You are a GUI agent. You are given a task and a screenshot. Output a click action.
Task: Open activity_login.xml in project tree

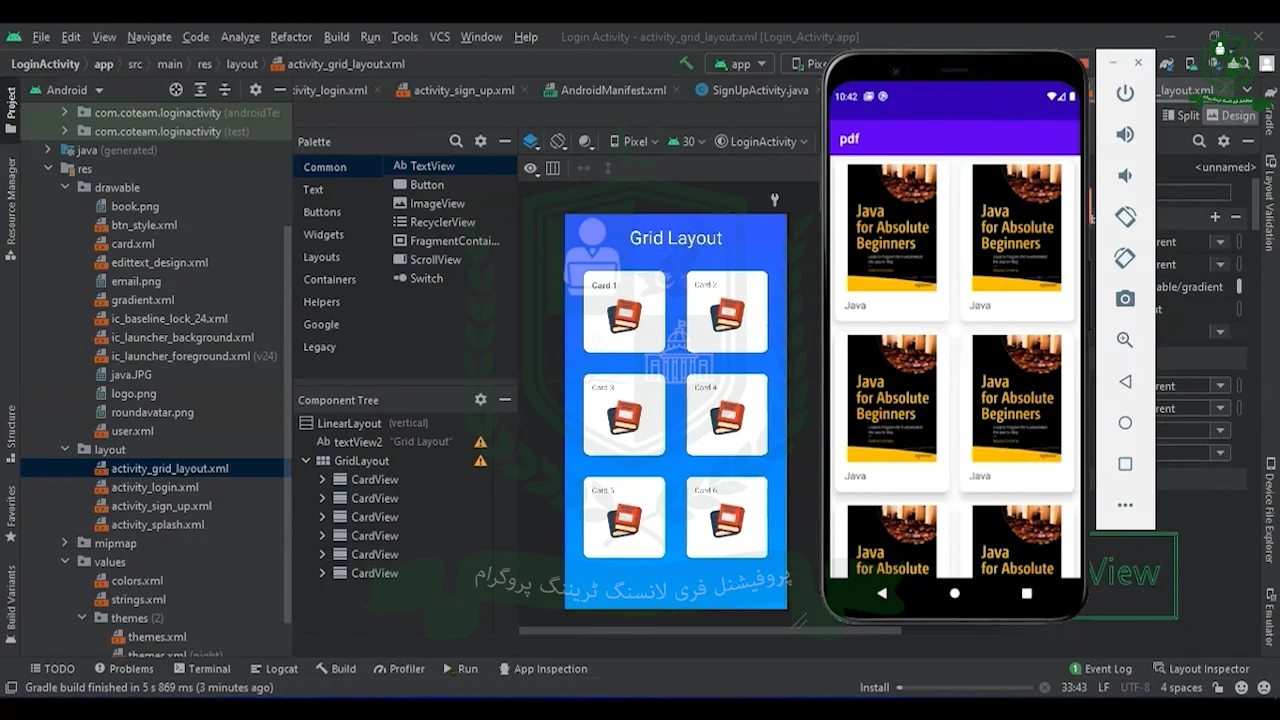point(154,487)
